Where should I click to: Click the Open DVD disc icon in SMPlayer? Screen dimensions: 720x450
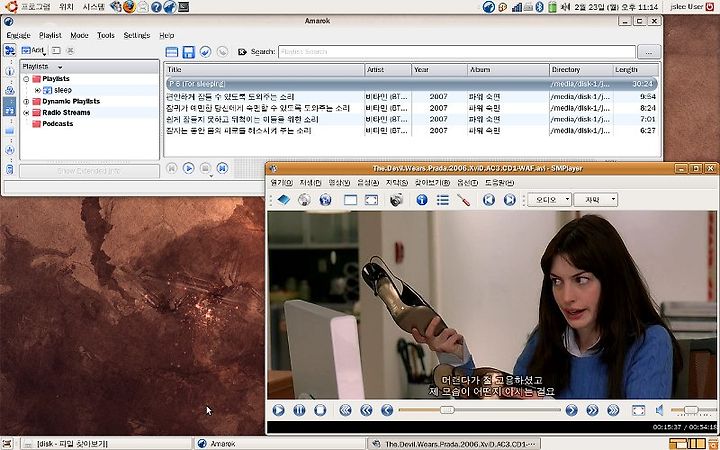[x=304, y=200]
